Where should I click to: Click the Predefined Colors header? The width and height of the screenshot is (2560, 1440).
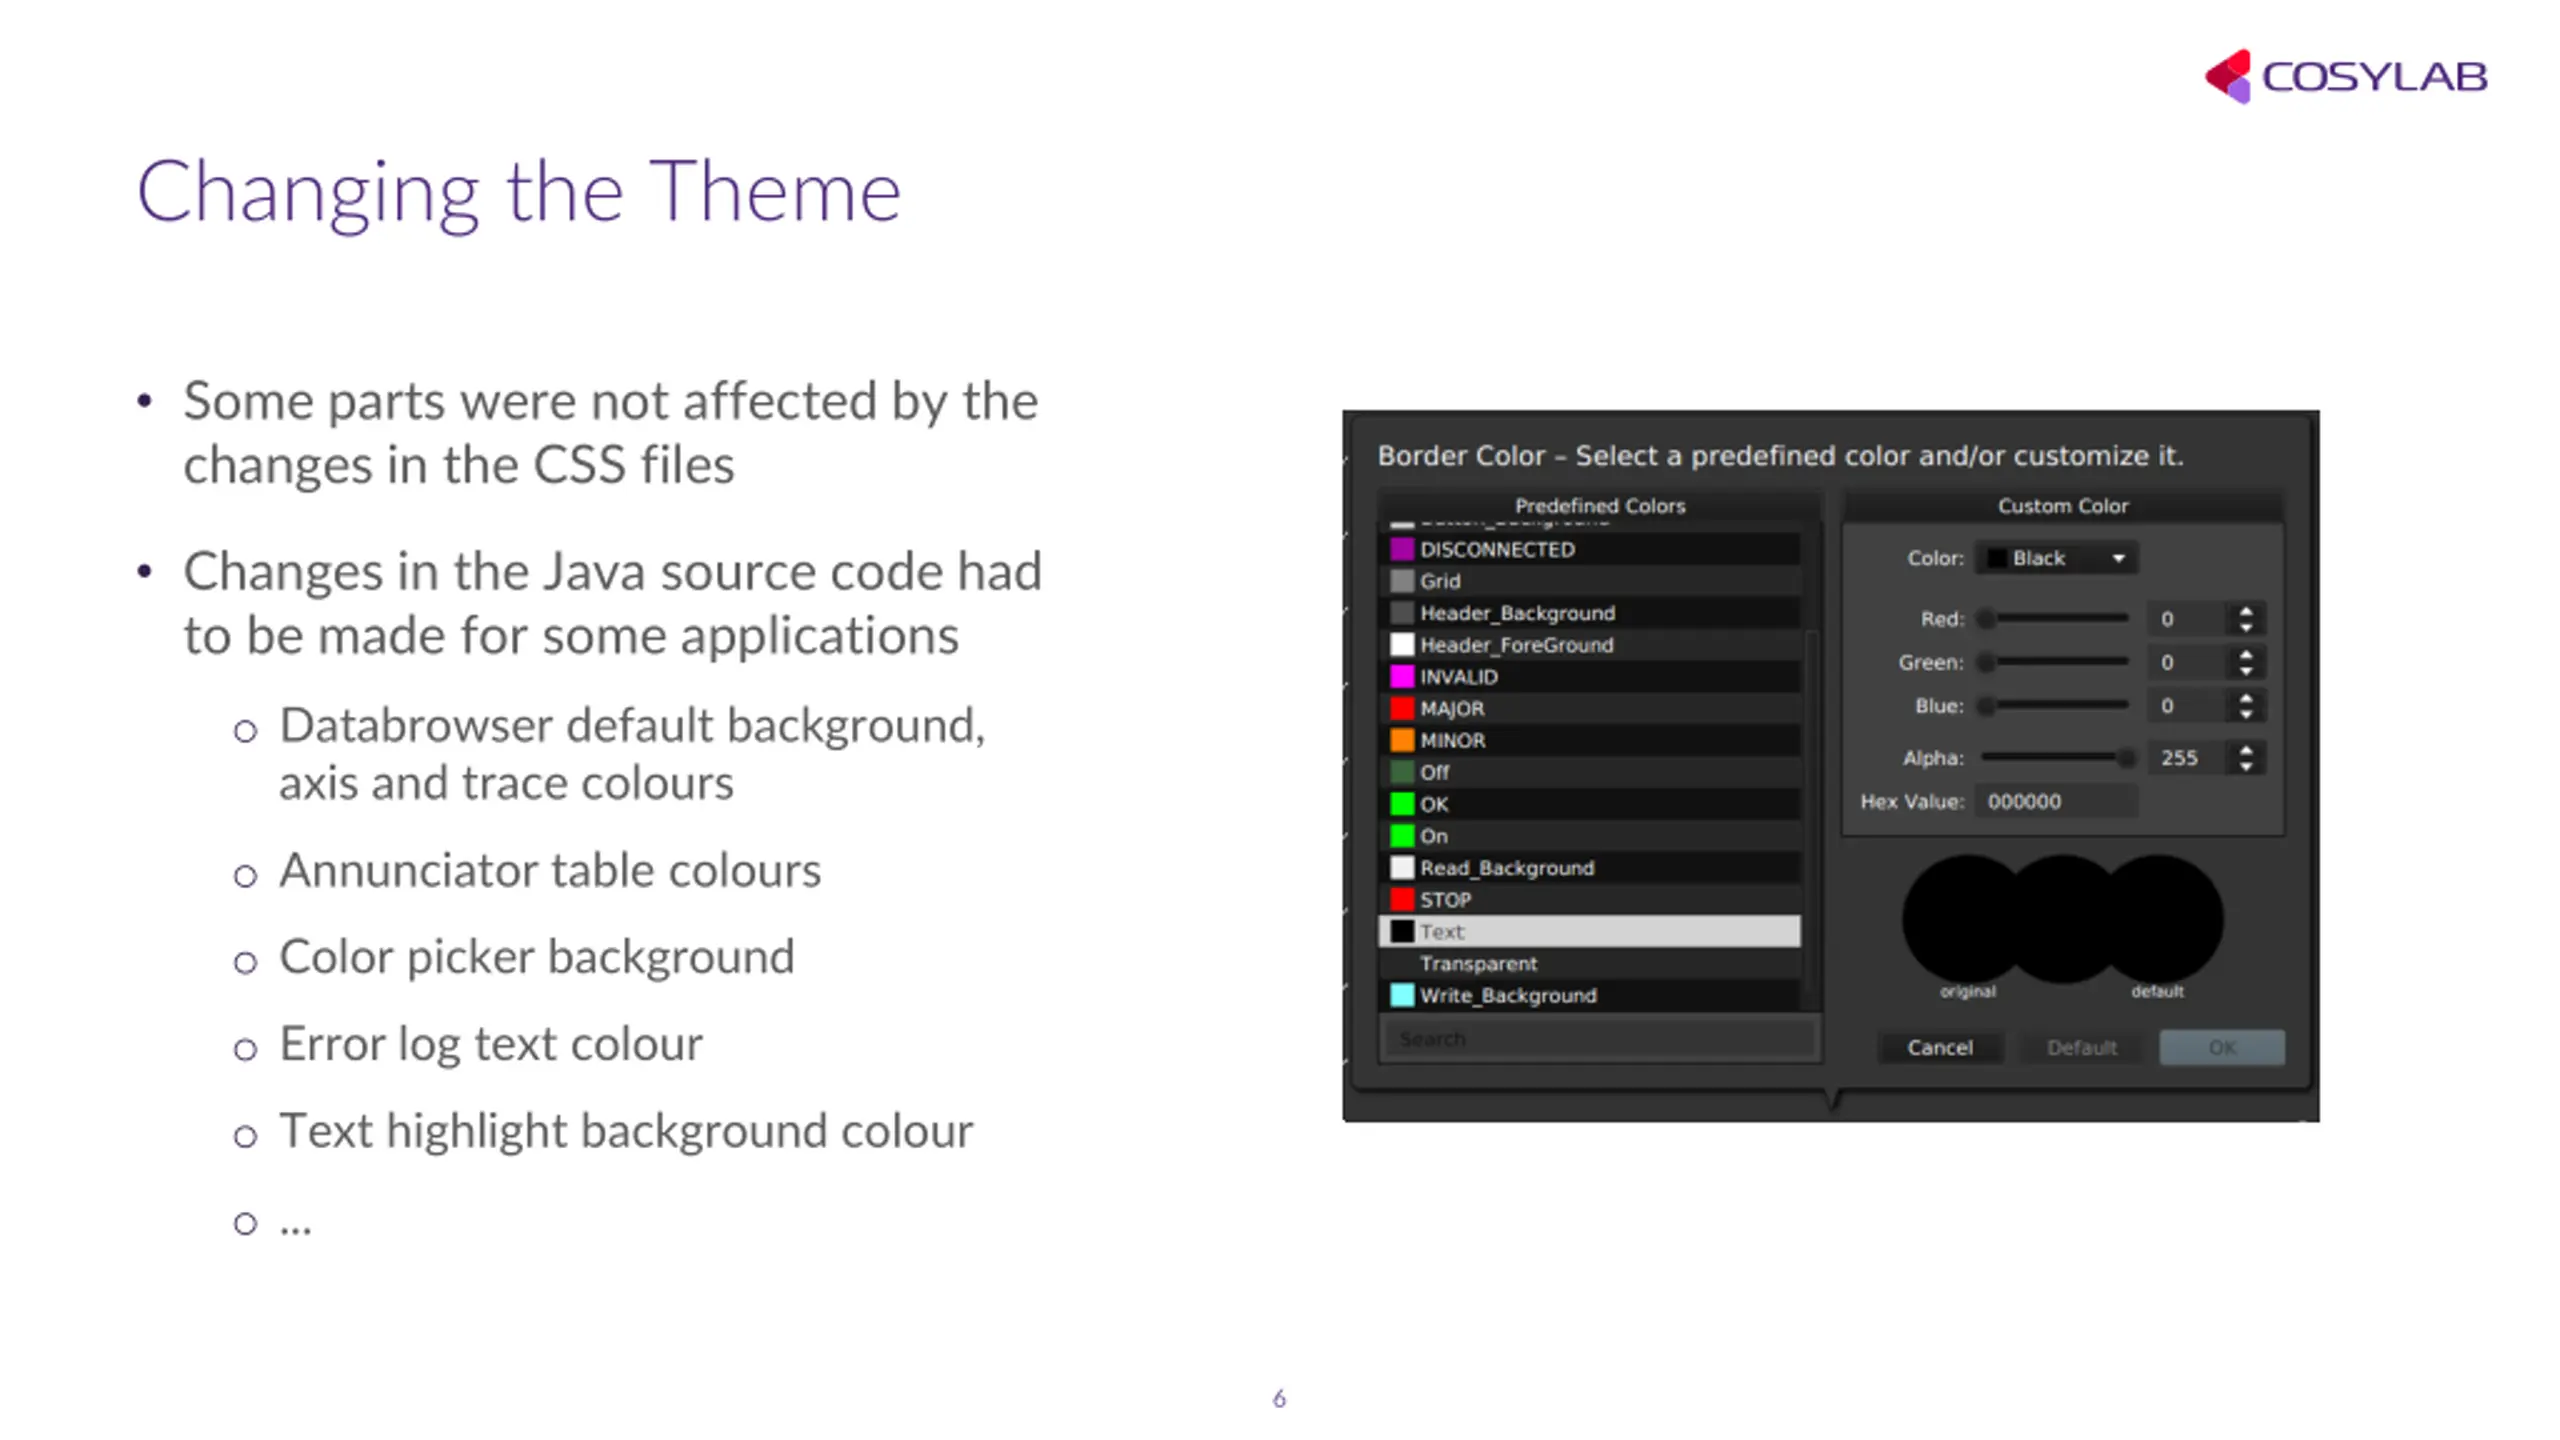[1600, 506]
